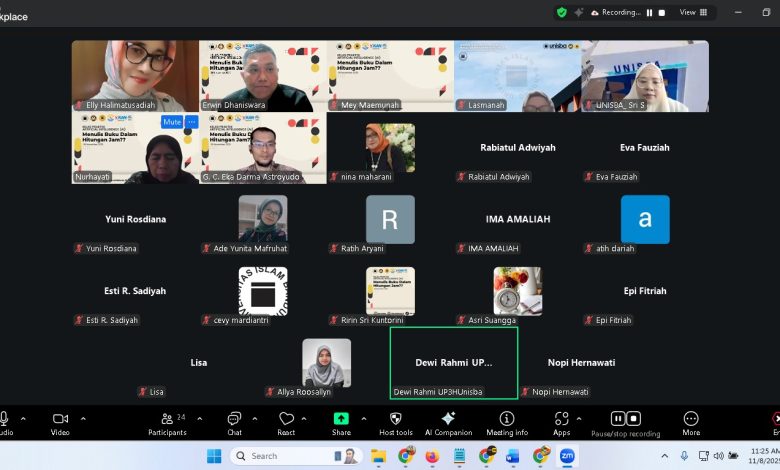Image resolution: width=780 pixels, height=470 pixels.
Task: Open the Chat panel
Action: pyautogui.click(x=234, y=421)
